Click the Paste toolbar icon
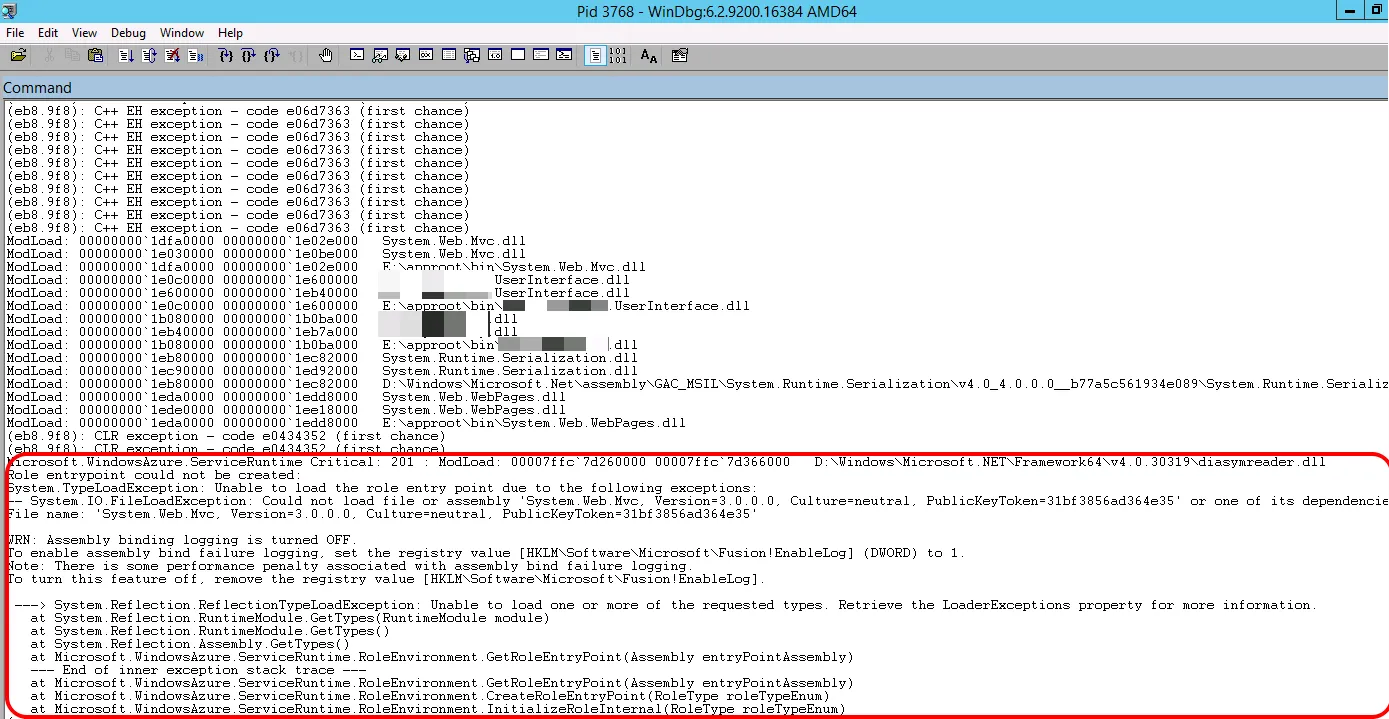 96,56
